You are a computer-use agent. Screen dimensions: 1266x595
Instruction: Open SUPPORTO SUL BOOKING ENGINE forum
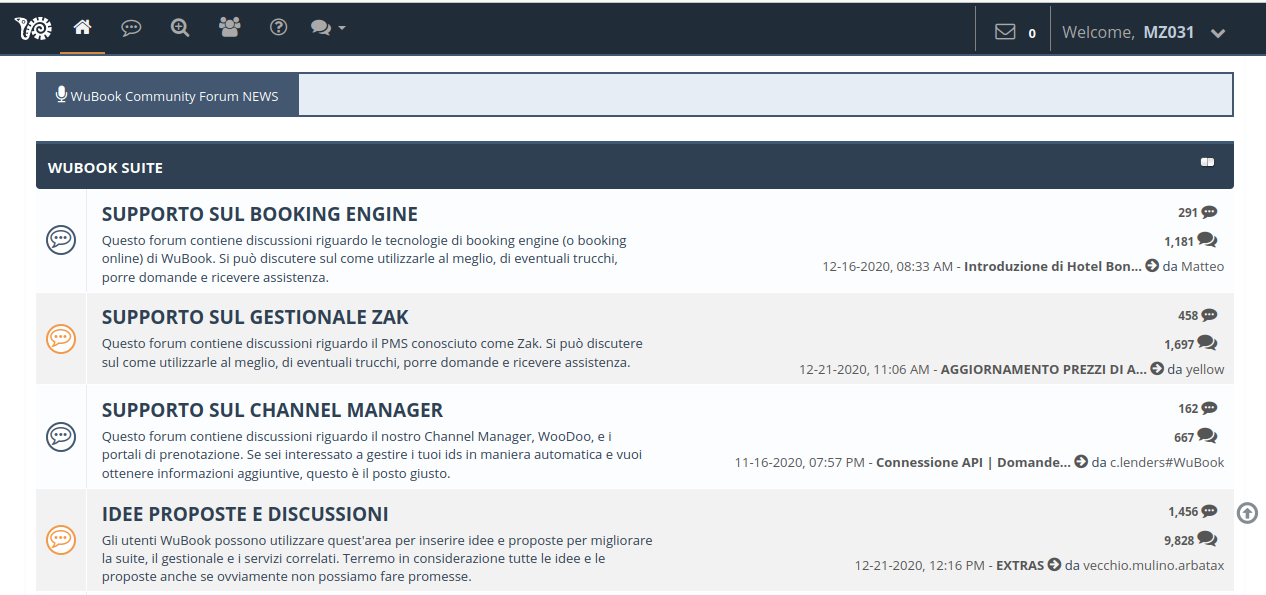pyautogui.click(x=260, y=214)
